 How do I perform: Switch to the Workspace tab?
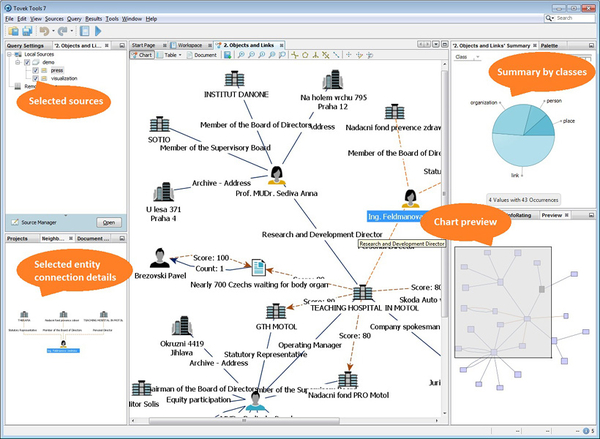point(191,45)
